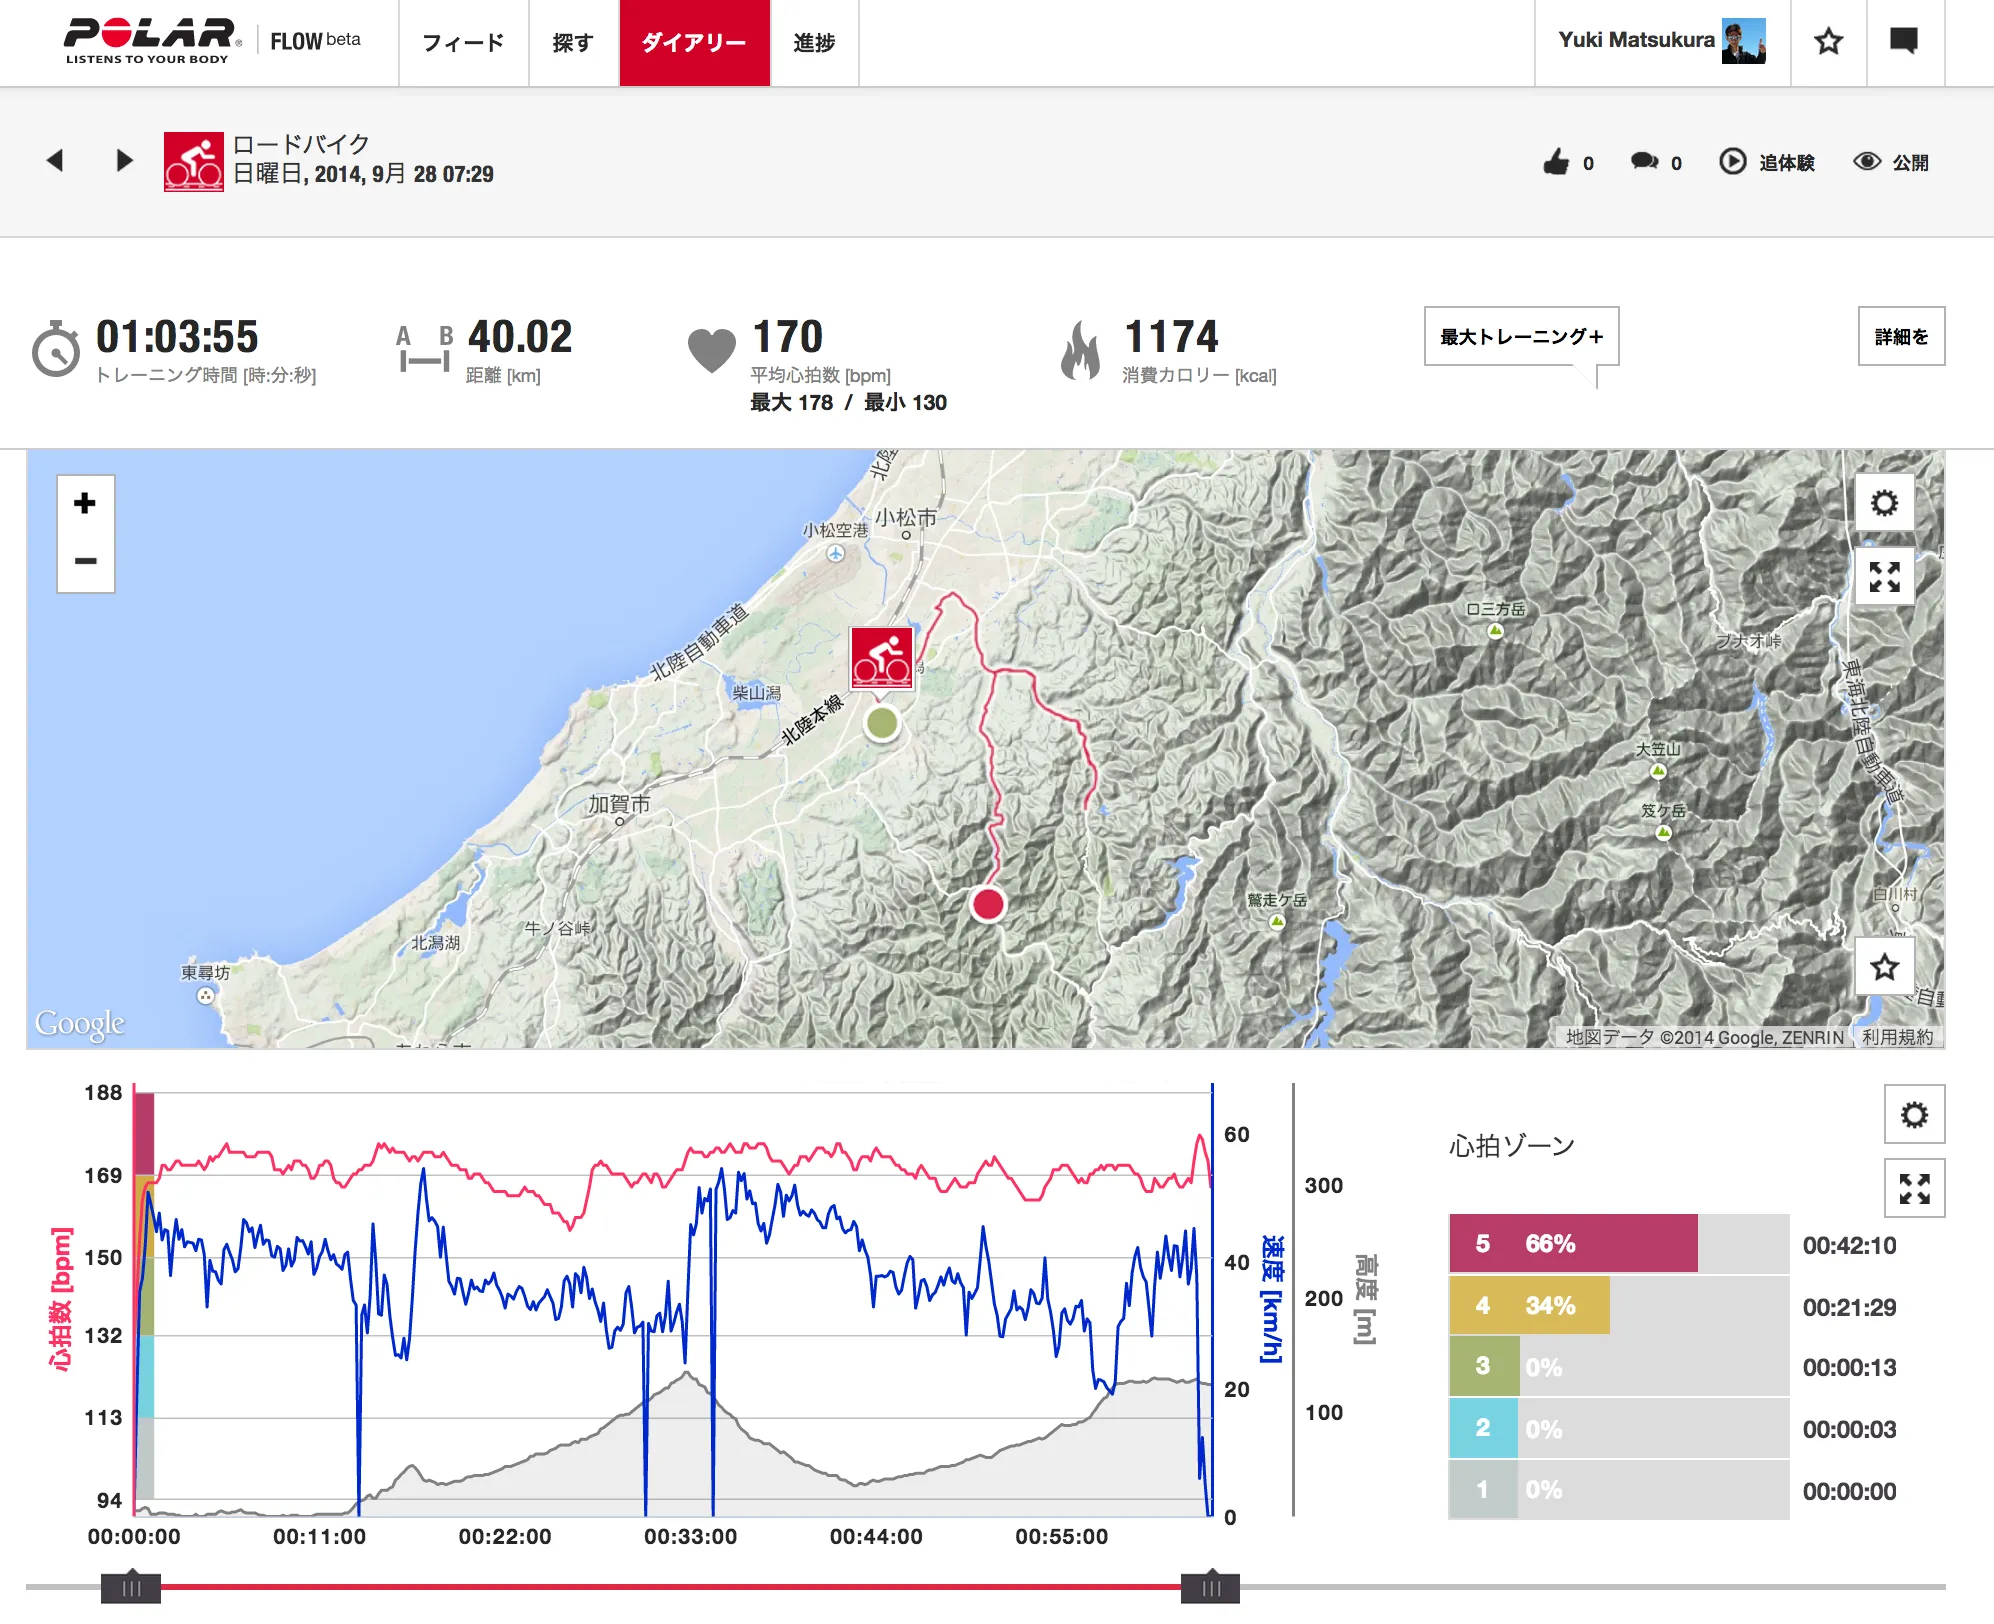Open the Yuki Matsukura user menu
The image size is (1994, 1624).
(1661, 42)
